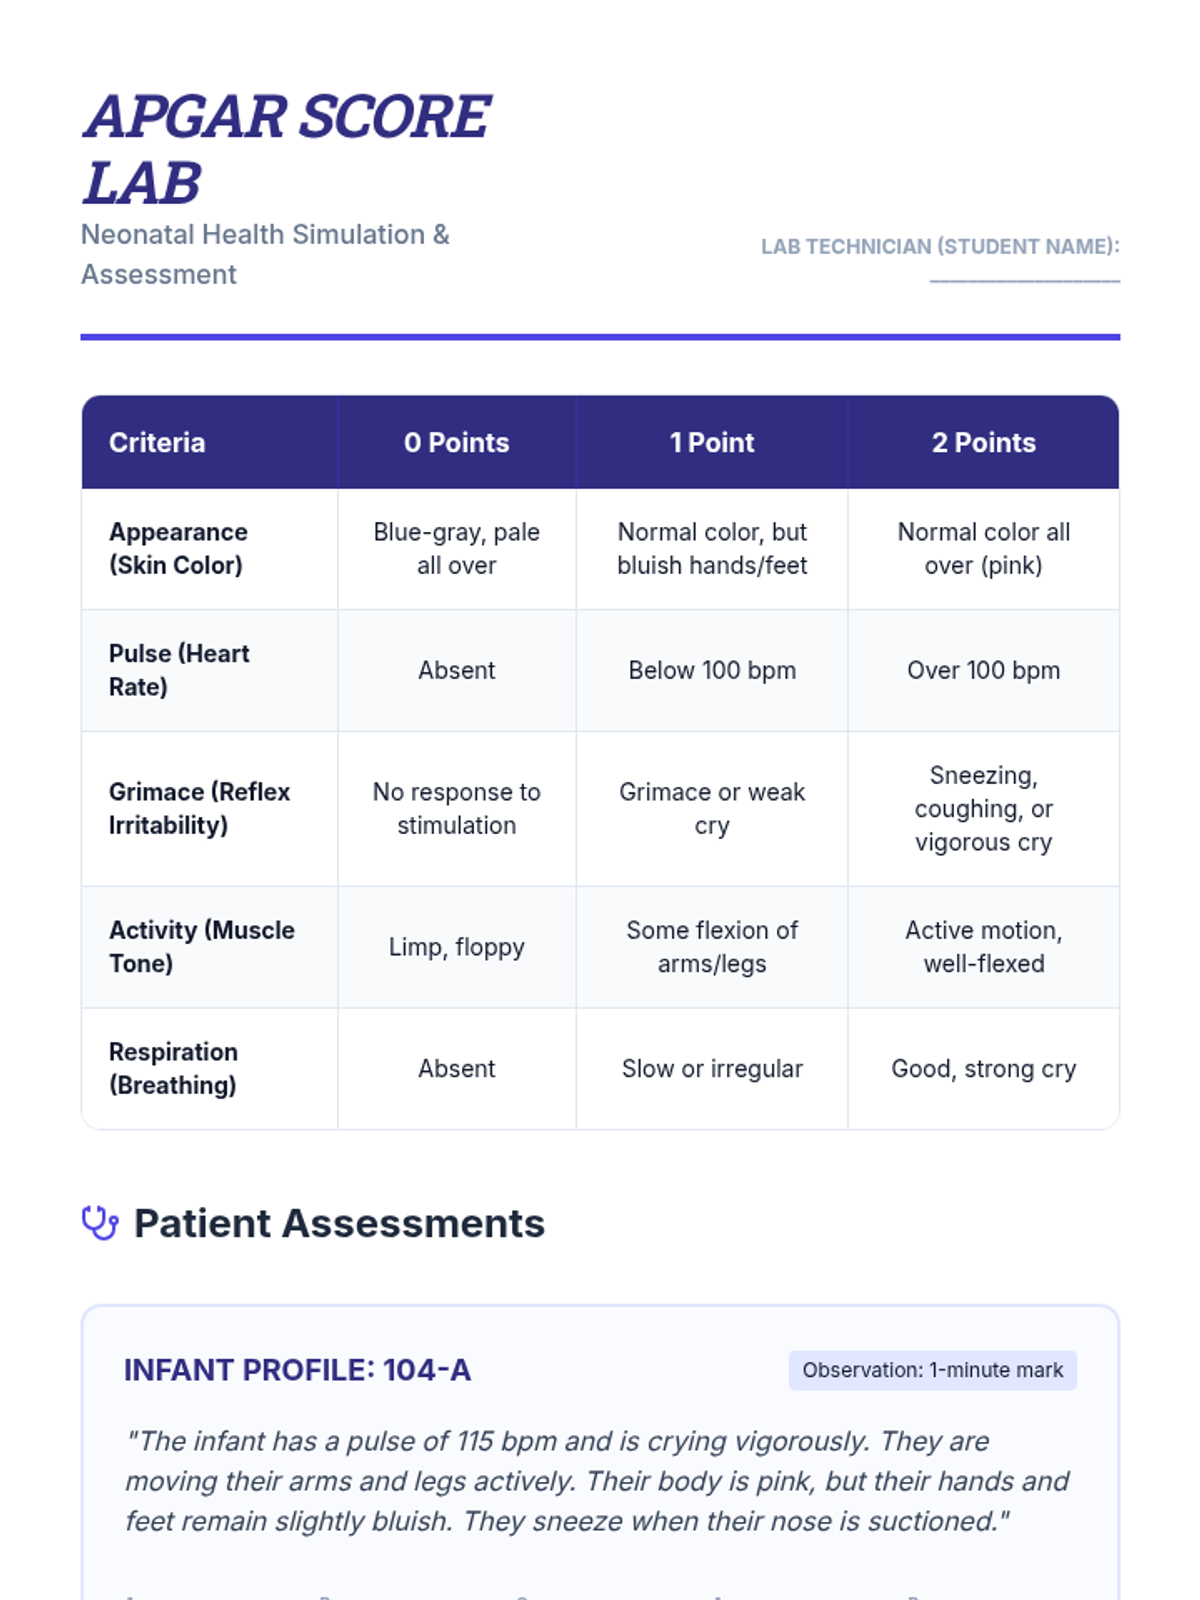Viewport: 1200px width, 1600px height.
Task: Click the 'Blue-gray, pale all over' cell
Action: (456, 549)
